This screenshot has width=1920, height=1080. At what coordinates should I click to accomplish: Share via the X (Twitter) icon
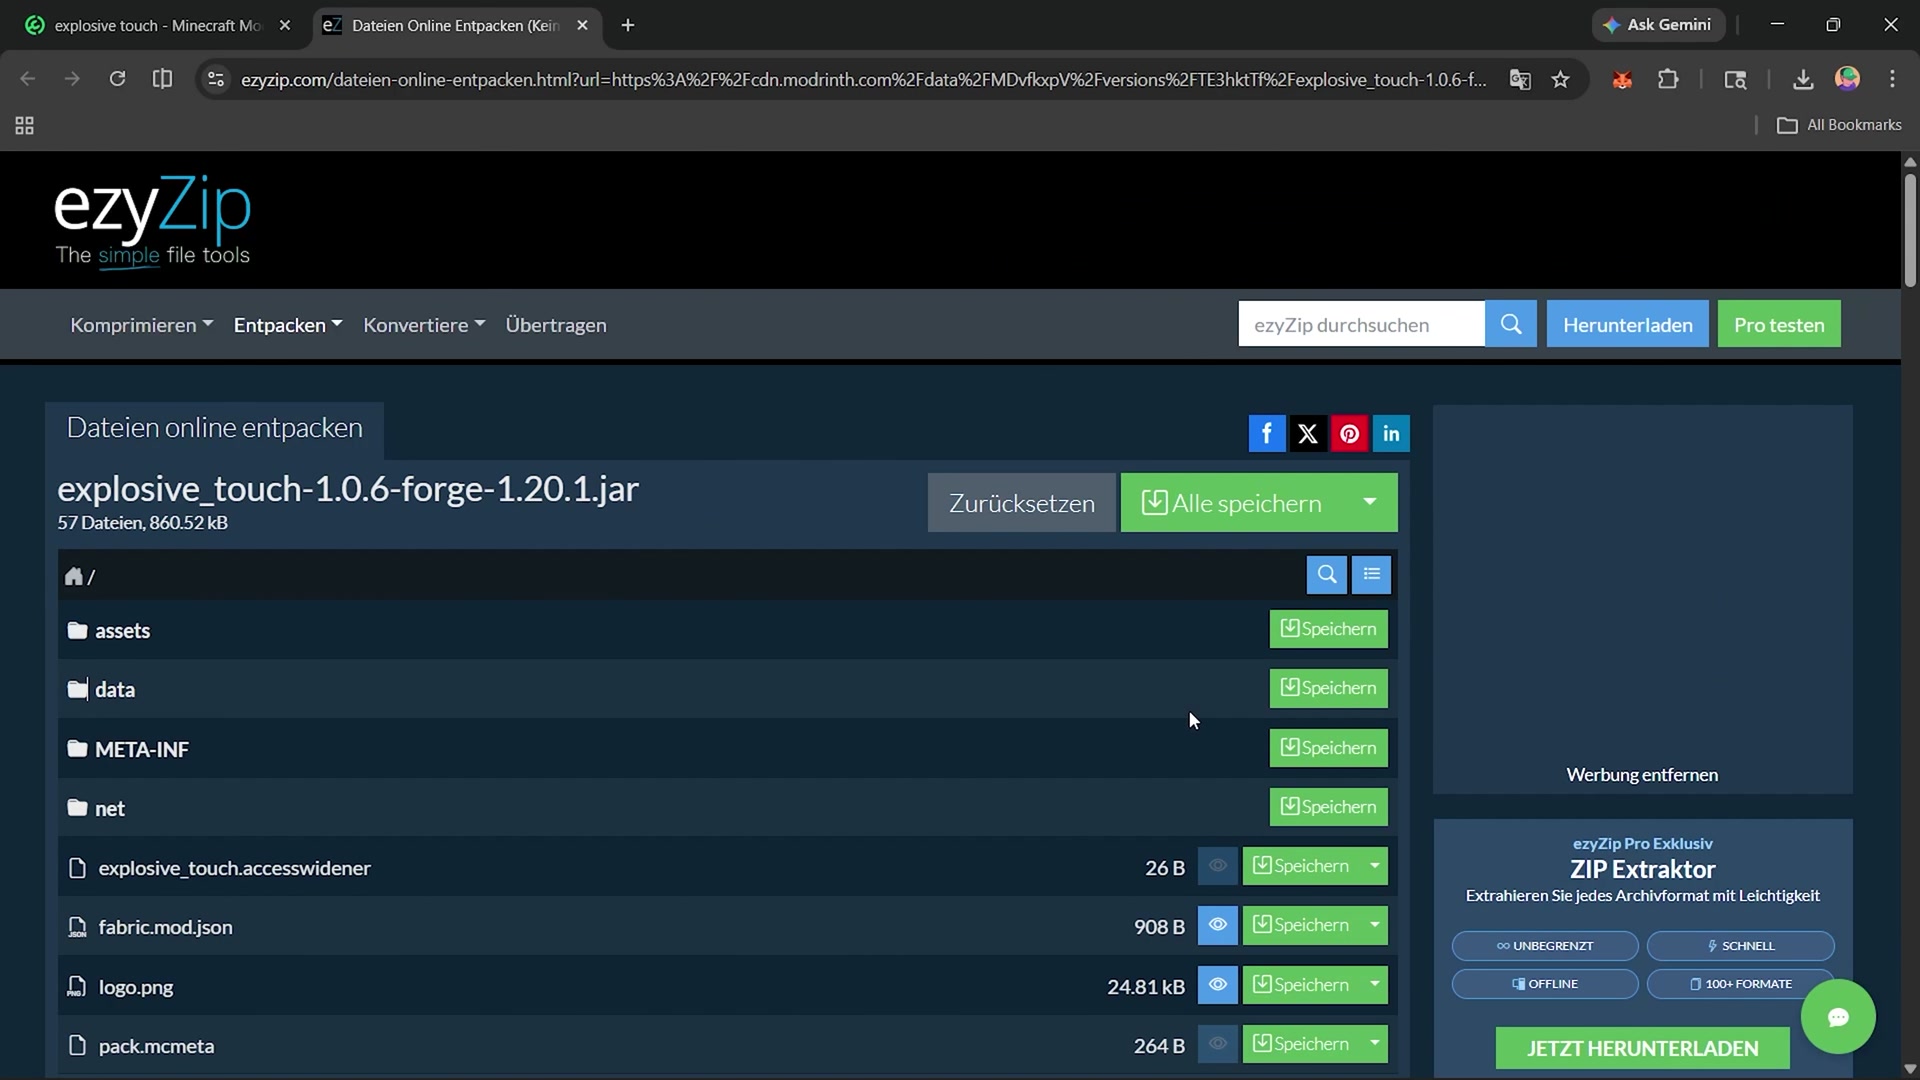[1308, 433]
